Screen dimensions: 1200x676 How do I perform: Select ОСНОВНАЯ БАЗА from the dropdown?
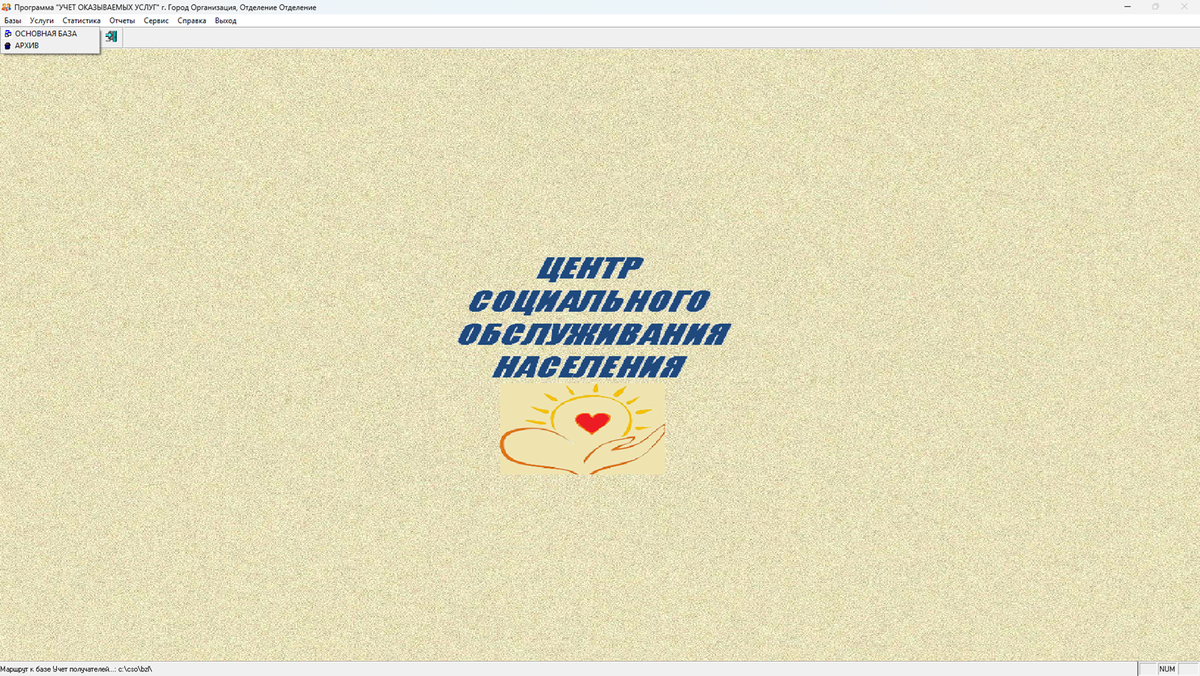click(x=50, y=34)
